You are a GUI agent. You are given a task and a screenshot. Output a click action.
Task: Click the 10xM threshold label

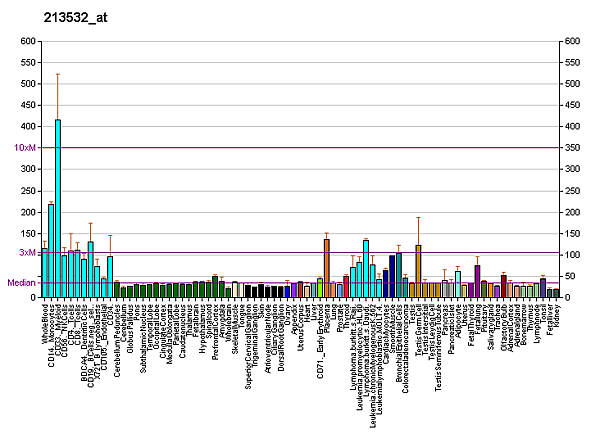(x=26, y=148)
